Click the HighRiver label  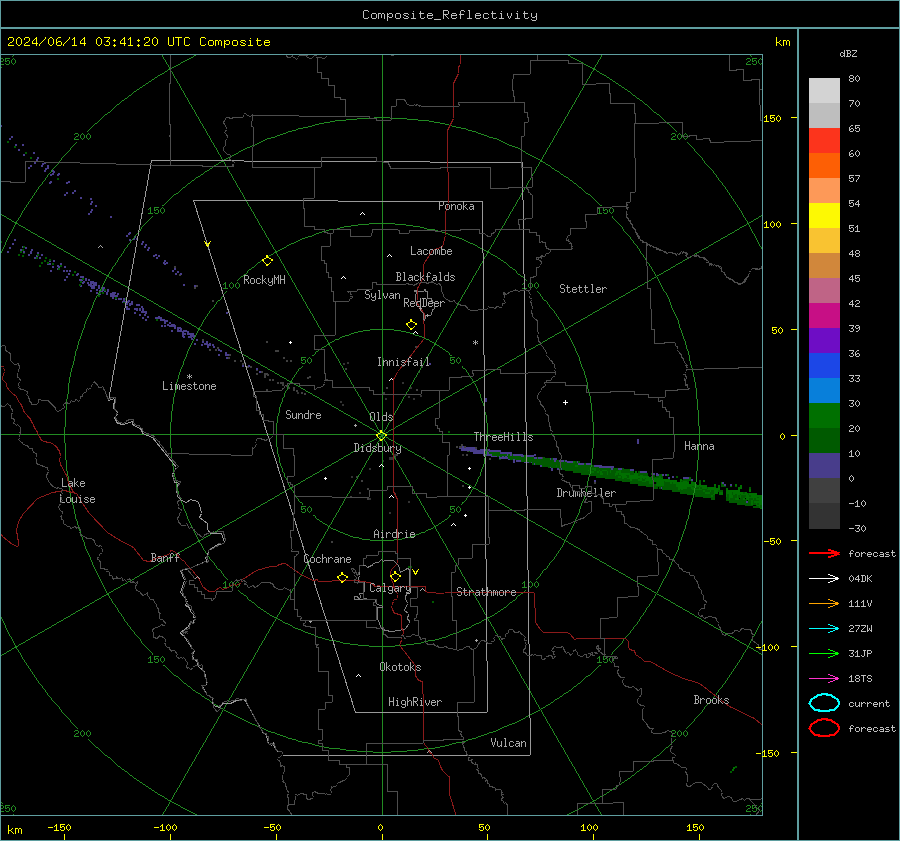coord(415,702)
